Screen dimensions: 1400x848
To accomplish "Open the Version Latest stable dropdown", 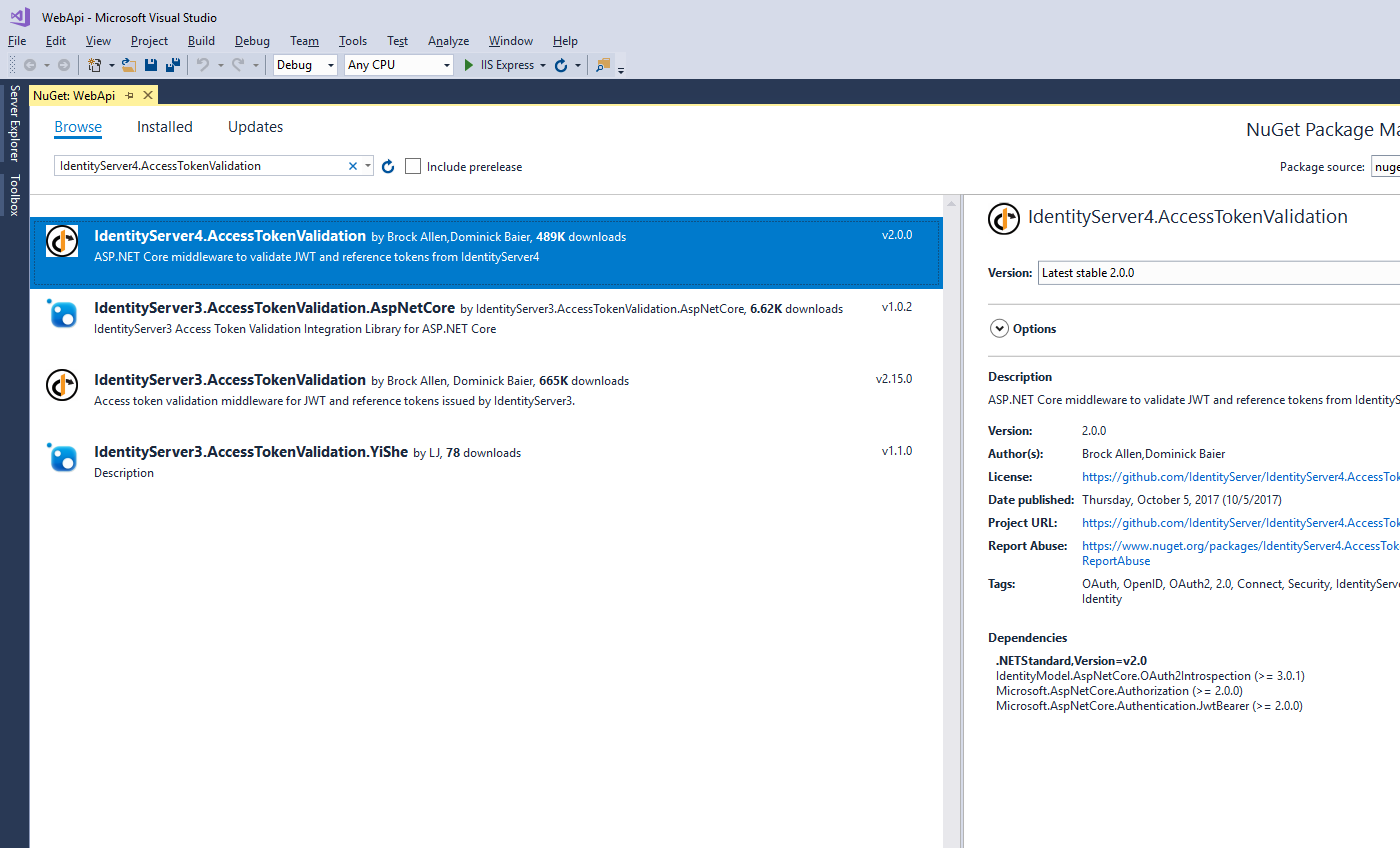I will pos(1218,272).
